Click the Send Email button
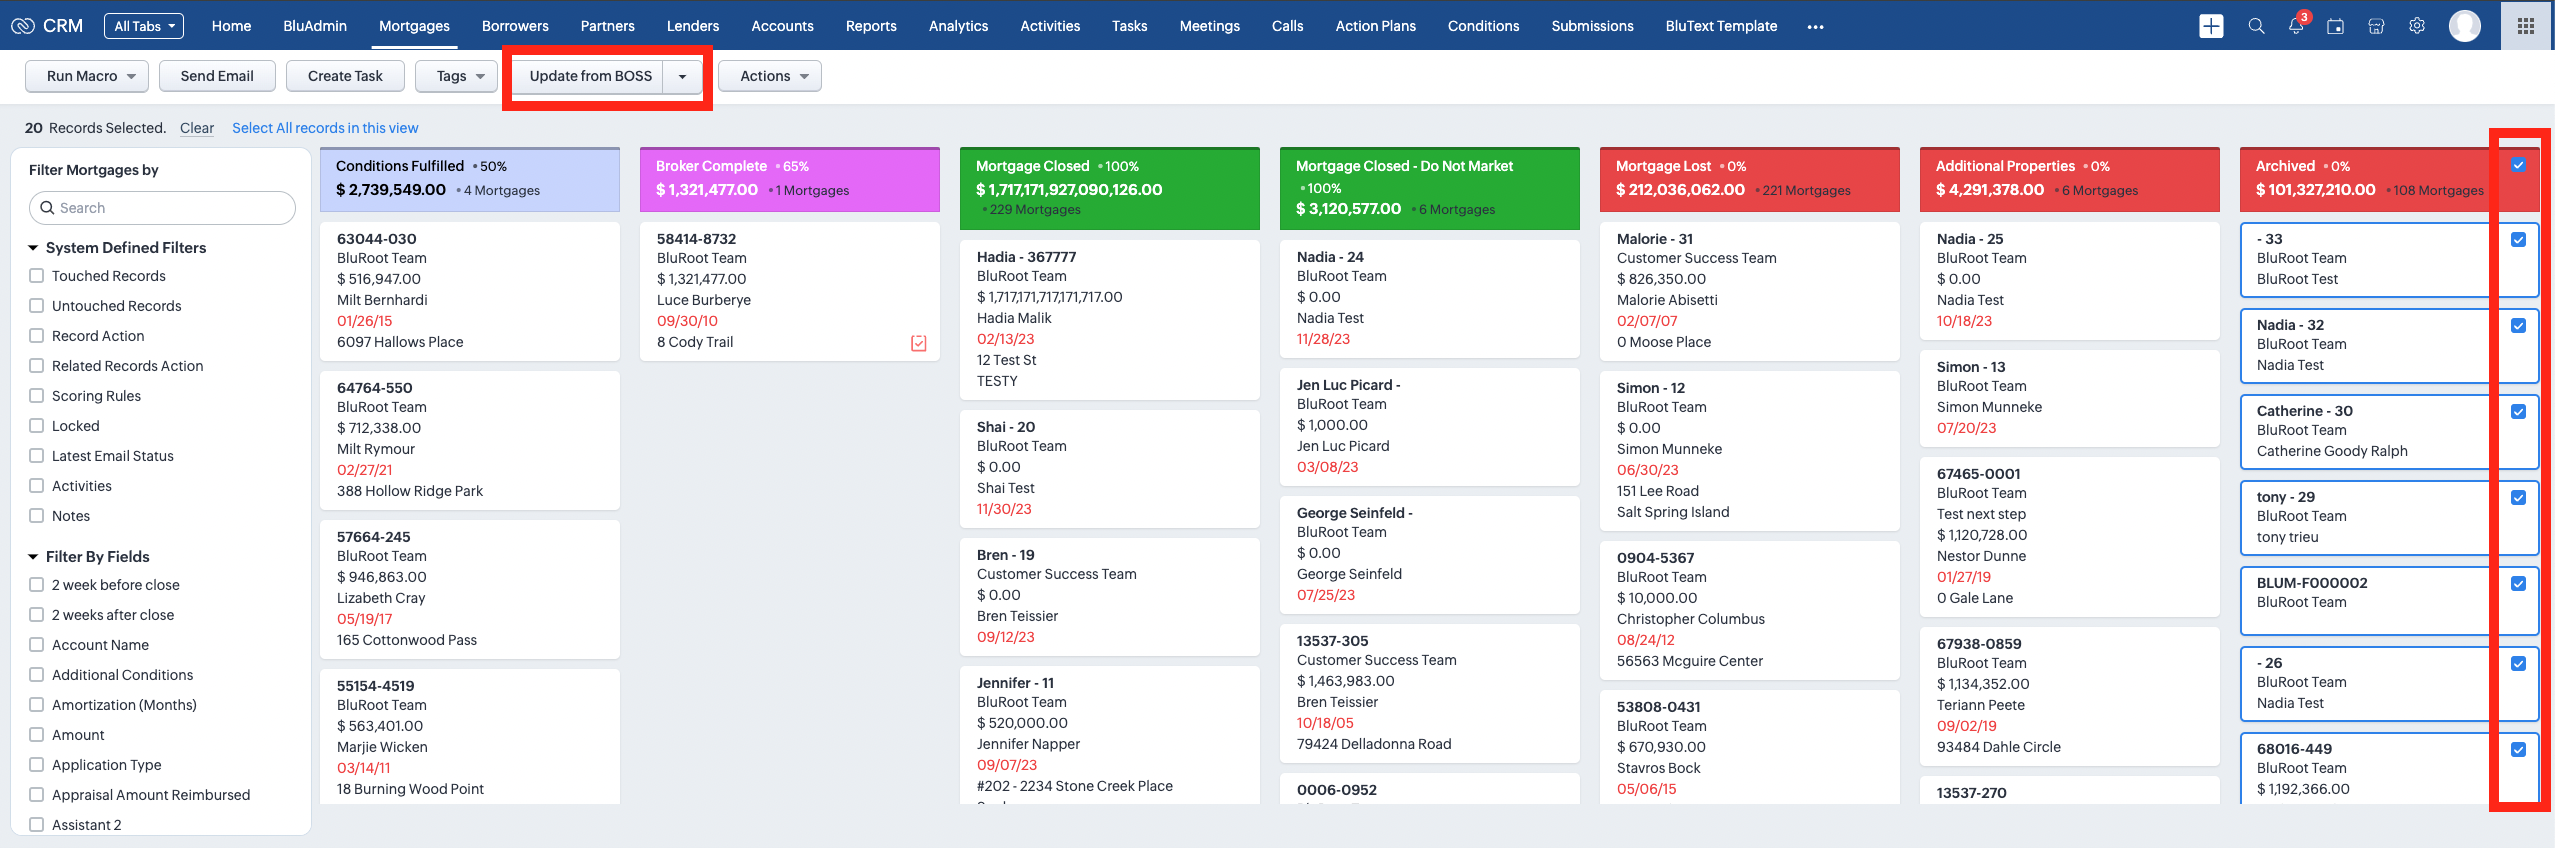The image size is (2555, 848). coord(217,76)
